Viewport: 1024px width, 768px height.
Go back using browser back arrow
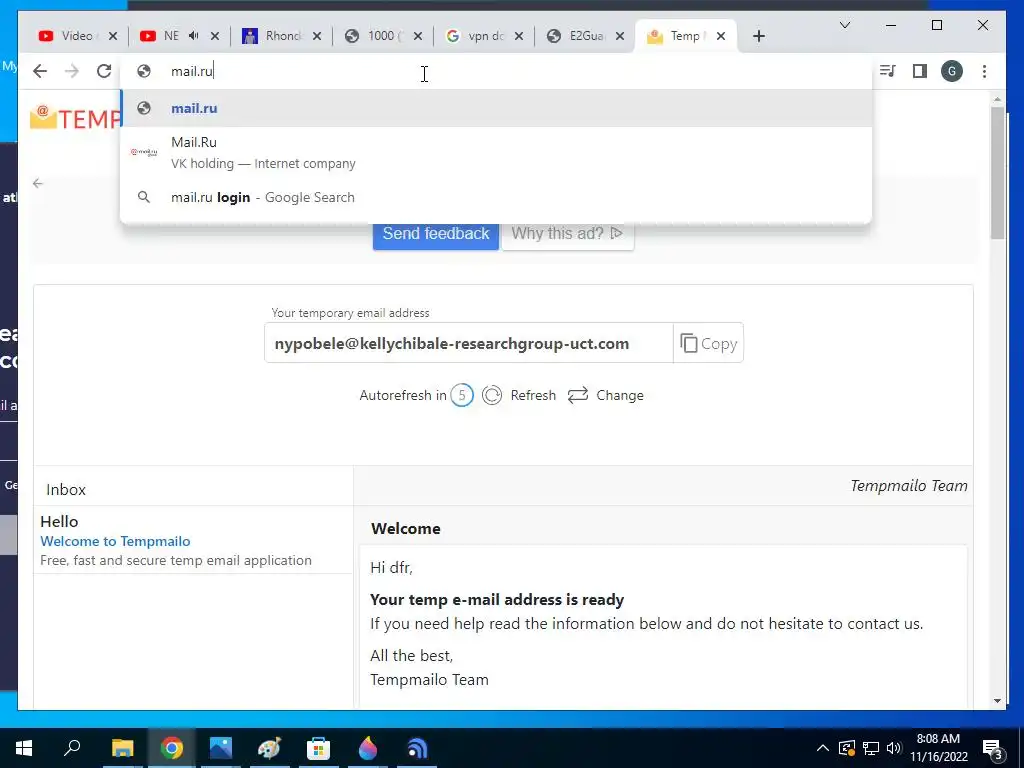click(x=40, y=71)
